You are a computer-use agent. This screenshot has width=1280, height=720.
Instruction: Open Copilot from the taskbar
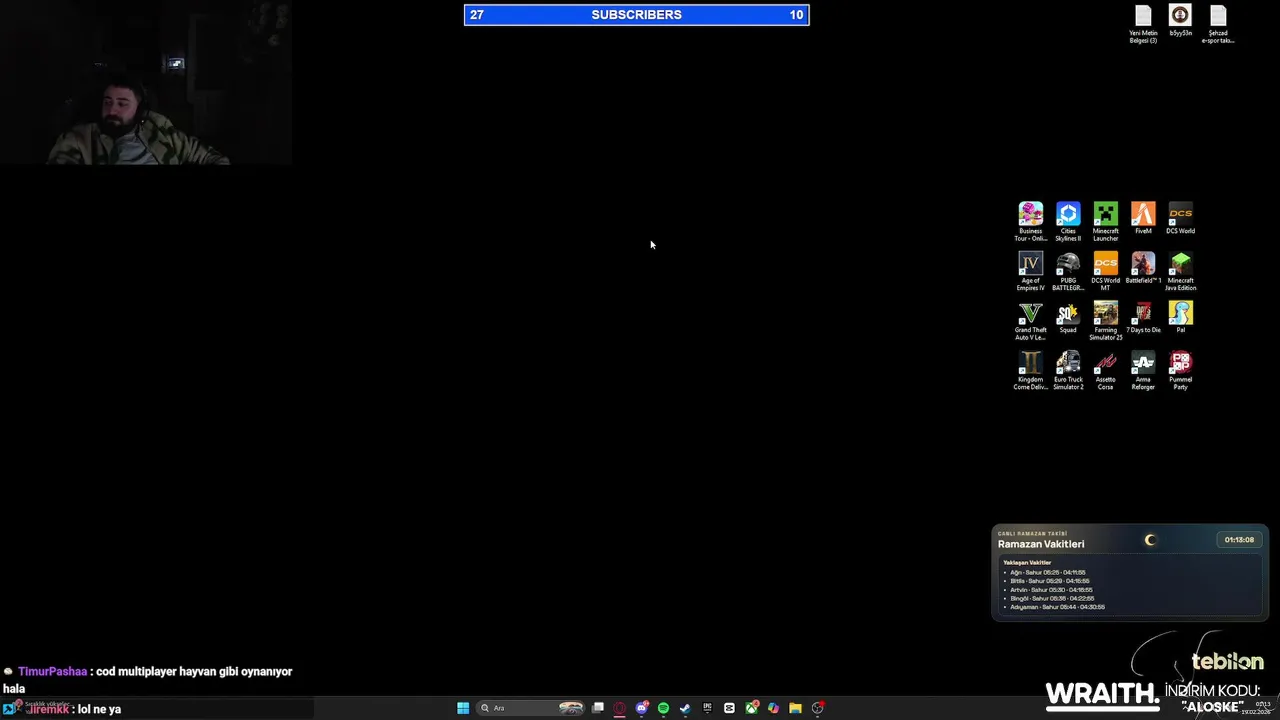pos(773,708)
